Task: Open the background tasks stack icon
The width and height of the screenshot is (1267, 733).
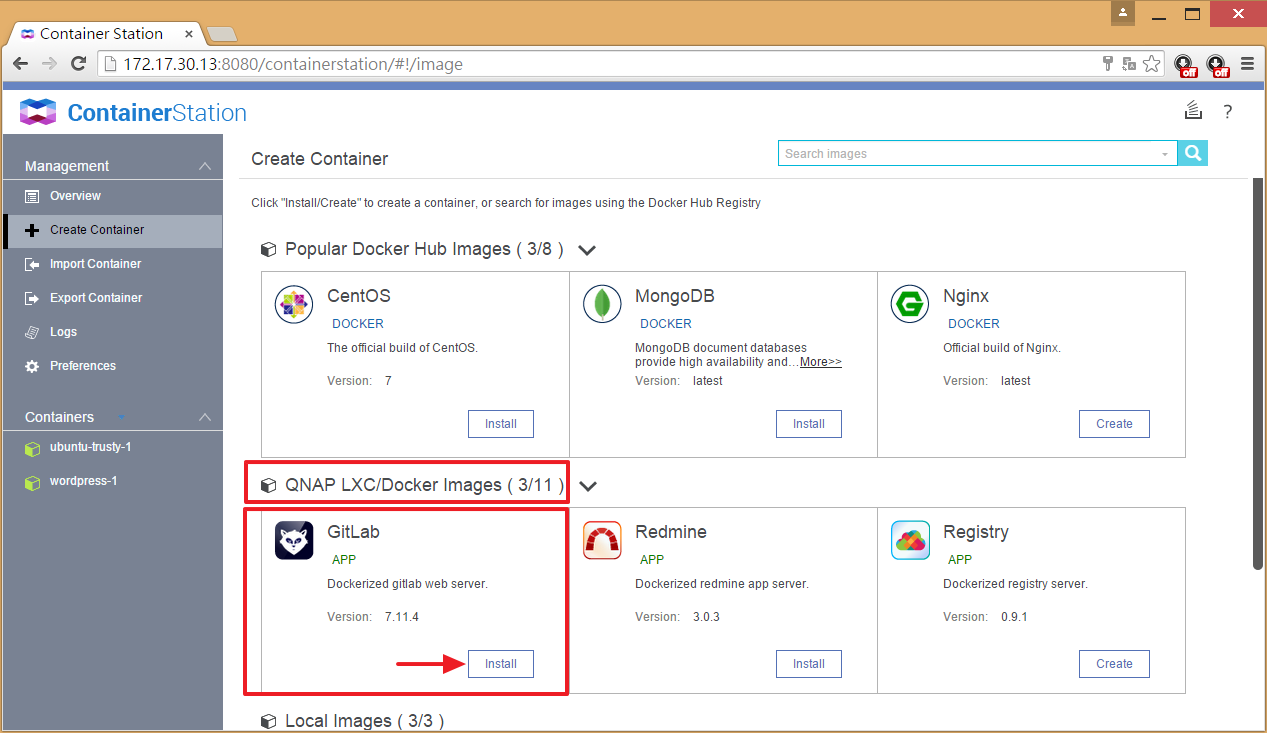Action: [1192, 111]
